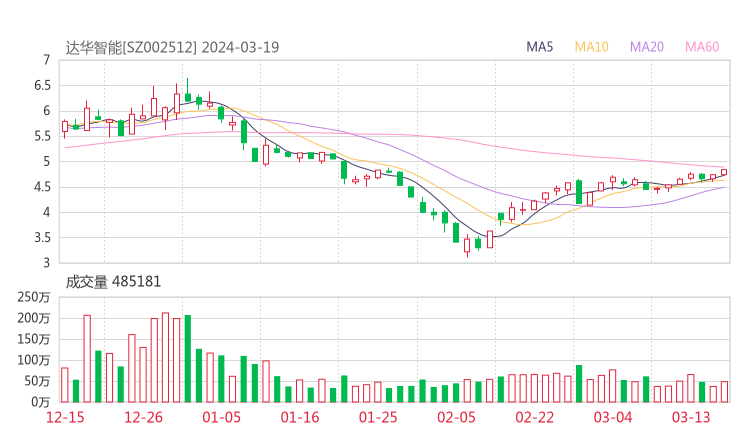The width and height of the screenshot is (740, 440).
Task: Click the 100万 volume axis label
Action: pos(33,360)
